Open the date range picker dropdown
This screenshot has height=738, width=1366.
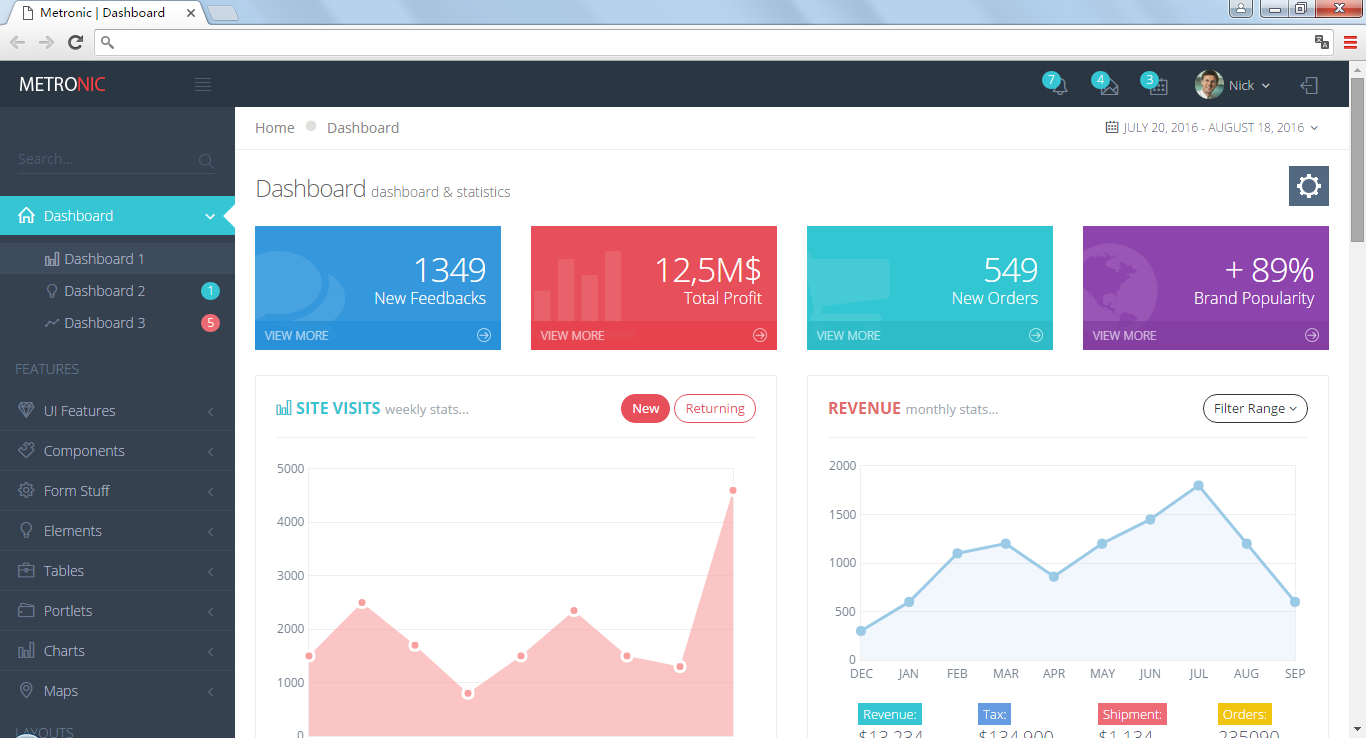(1212, 128)
